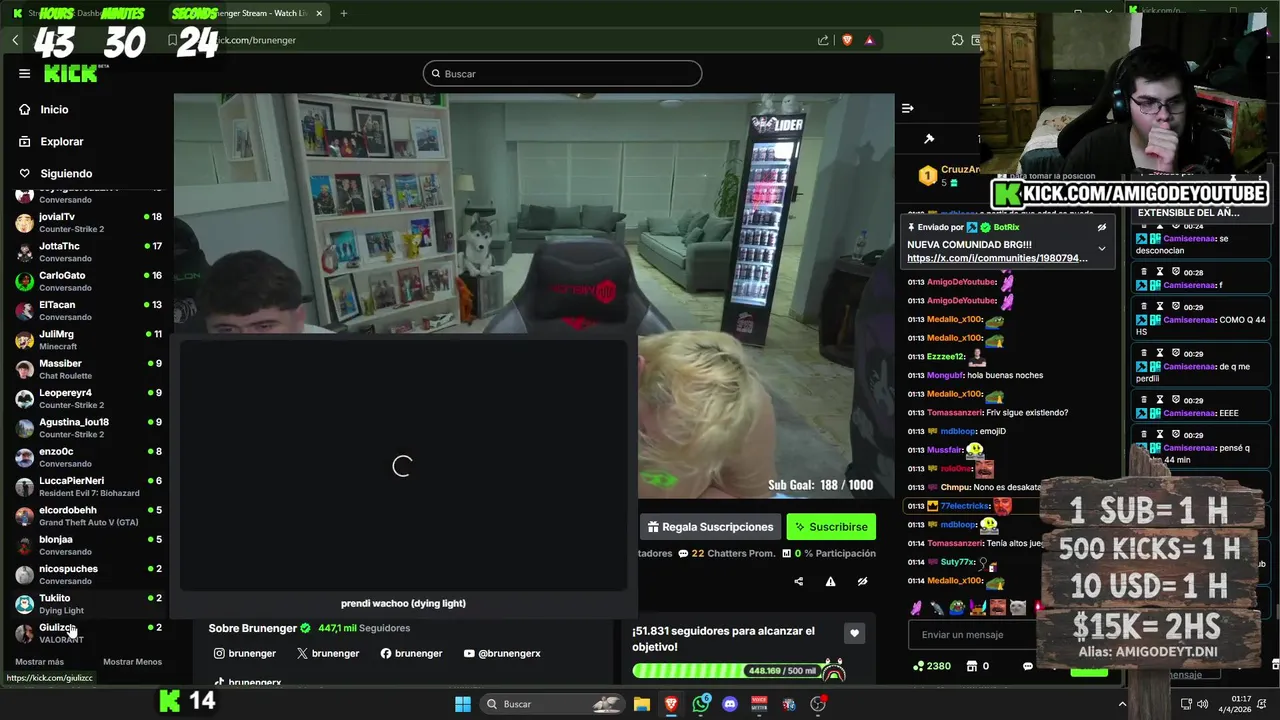Click the green Suscribirse button
Image resolution: width=1280 pixels, height=720 pixels.
pyautogui.click(x=831, y=527)
